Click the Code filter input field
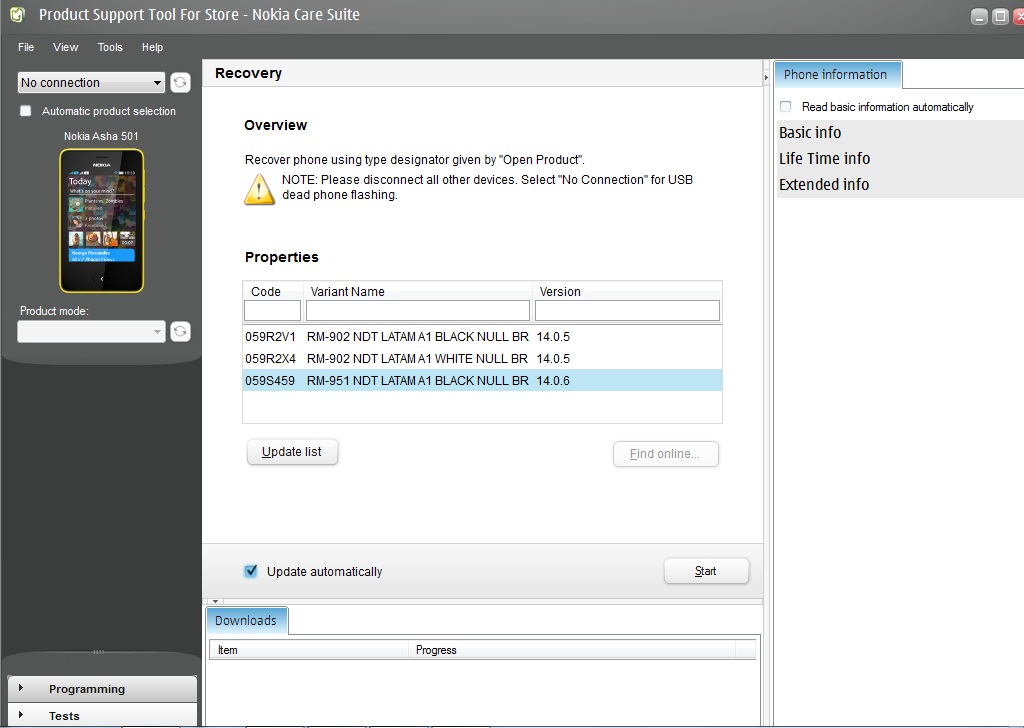Viewport: 1024px width, 728px height. [272, 310]
